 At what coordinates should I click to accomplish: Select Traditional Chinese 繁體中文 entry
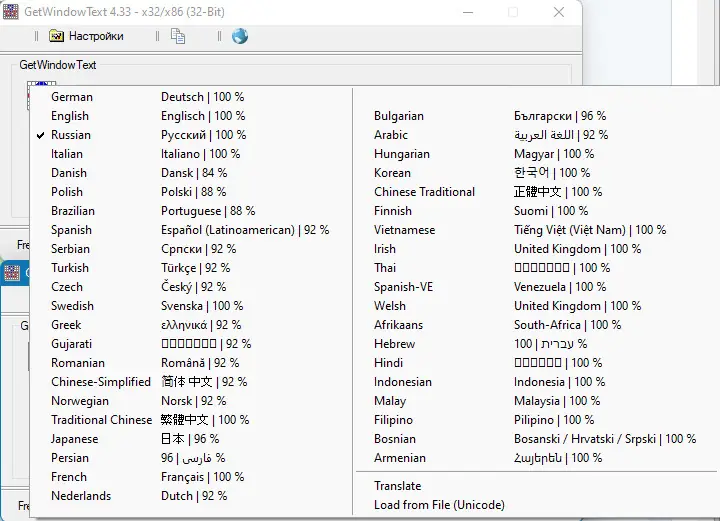192,420
